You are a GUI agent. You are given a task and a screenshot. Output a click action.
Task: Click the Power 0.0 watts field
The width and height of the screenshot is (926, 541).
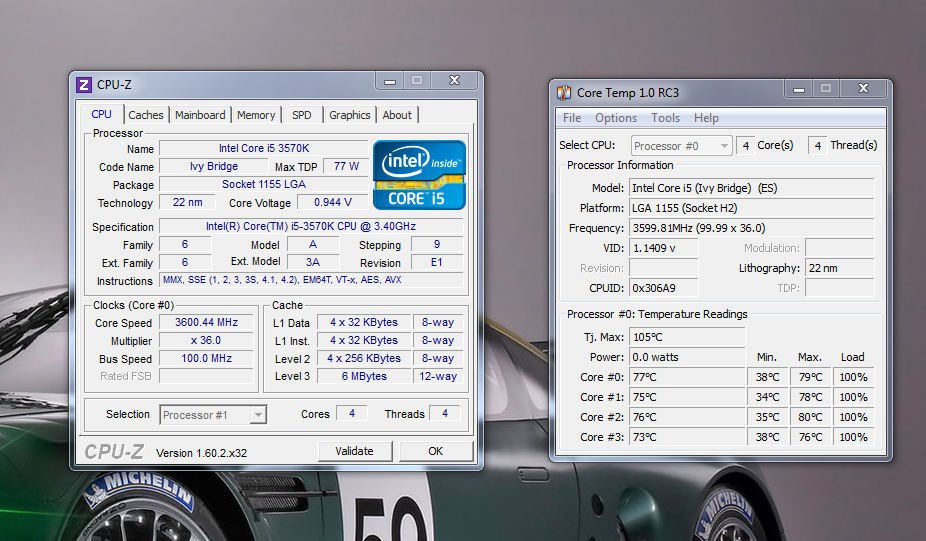tap(687, 357)
